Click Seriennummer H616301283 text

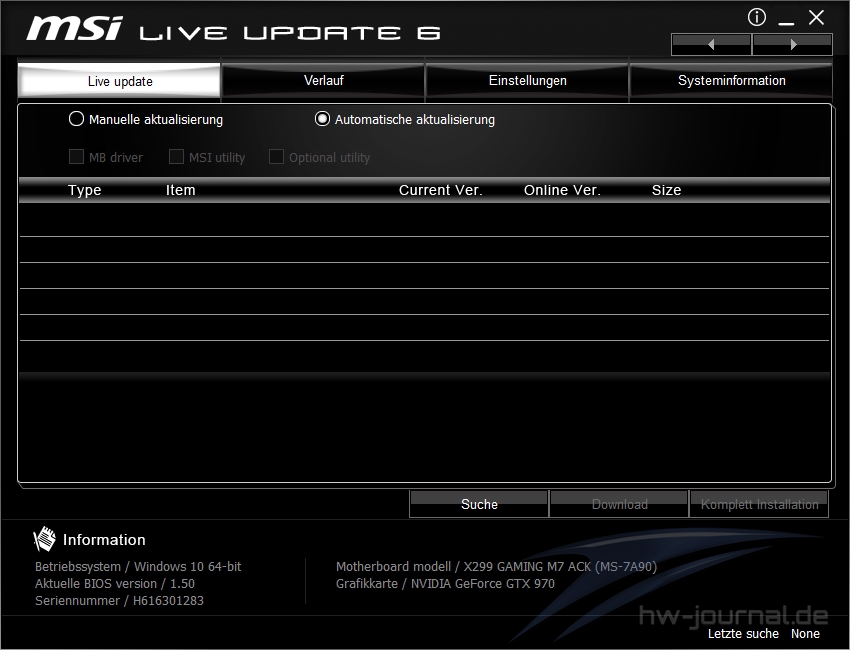pos(119,601)
